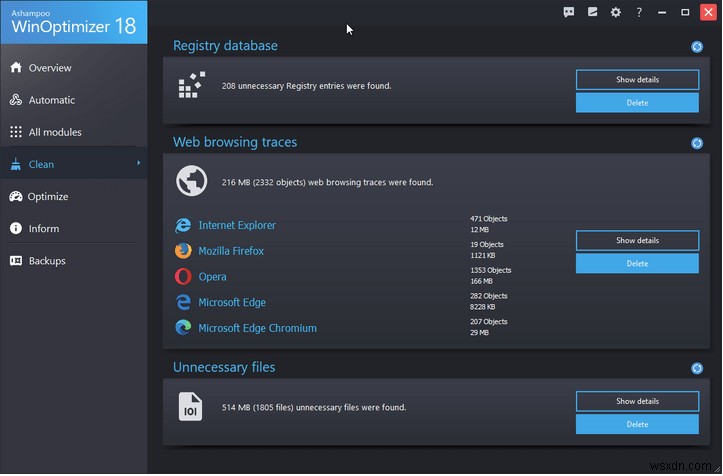
Task: Click the red Opera logo icon
Action: tap(183, 277)
